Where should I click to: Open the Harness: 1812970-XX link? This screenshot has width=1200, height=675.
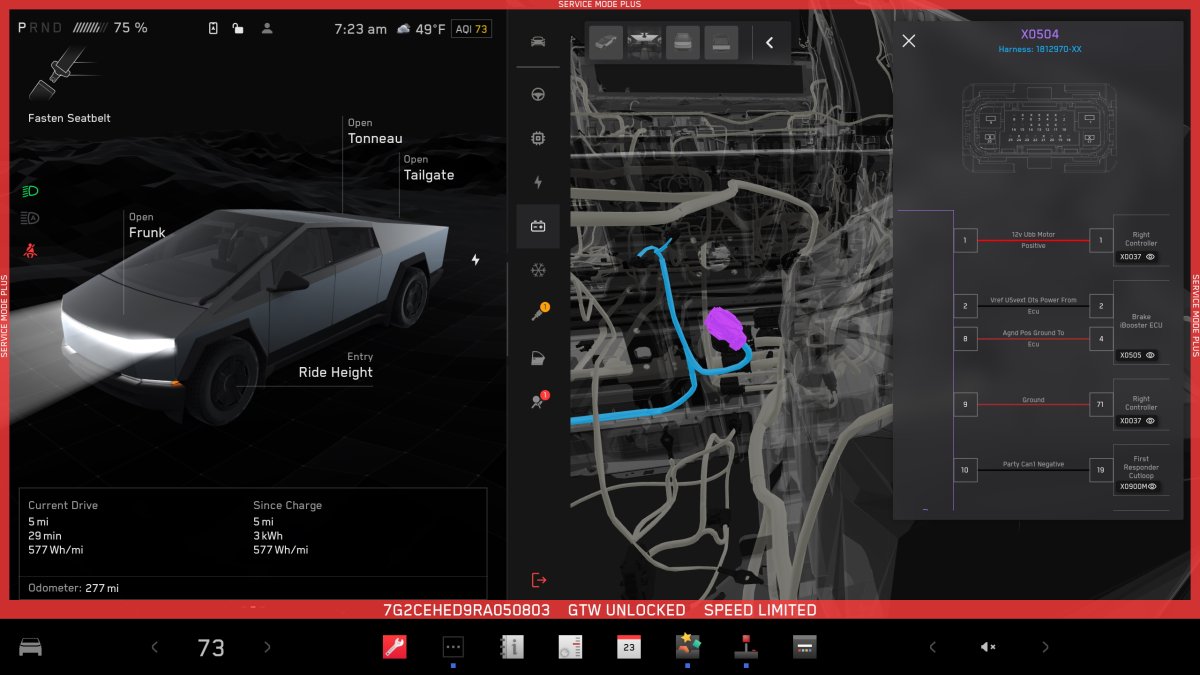(x=1040, y=50)
